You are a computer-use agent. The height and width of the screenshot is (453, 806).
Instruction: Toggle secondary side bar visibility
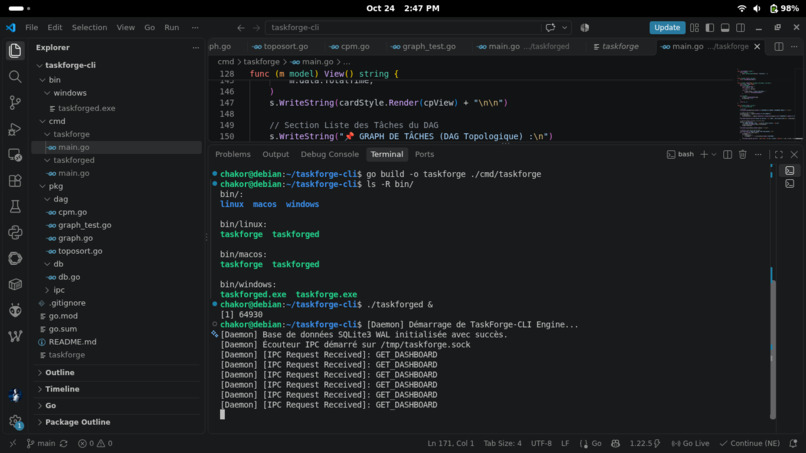click(x=741, y=28)
